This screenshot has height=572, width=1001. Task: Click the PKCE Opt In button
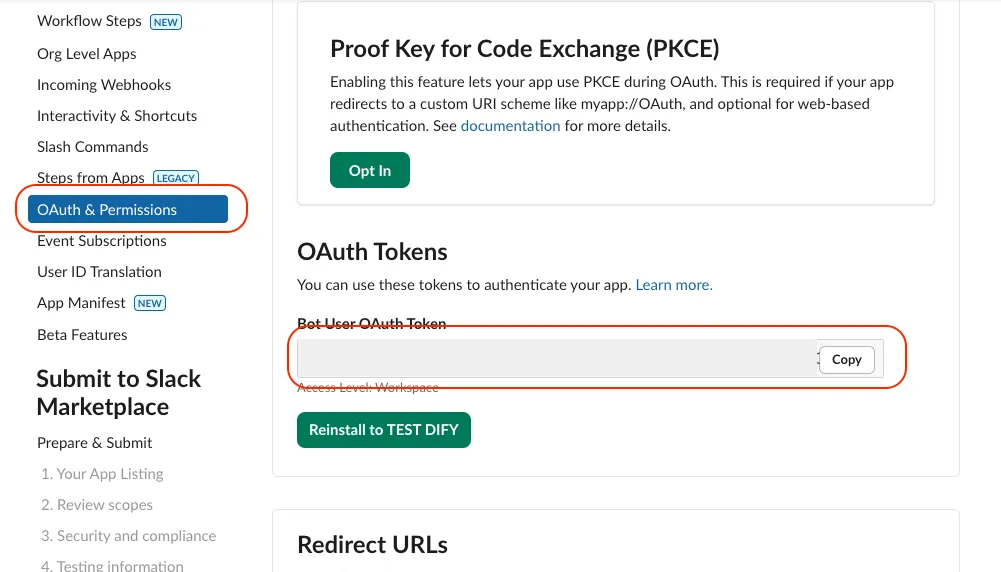pyautogui.click(x=370, y=171)
